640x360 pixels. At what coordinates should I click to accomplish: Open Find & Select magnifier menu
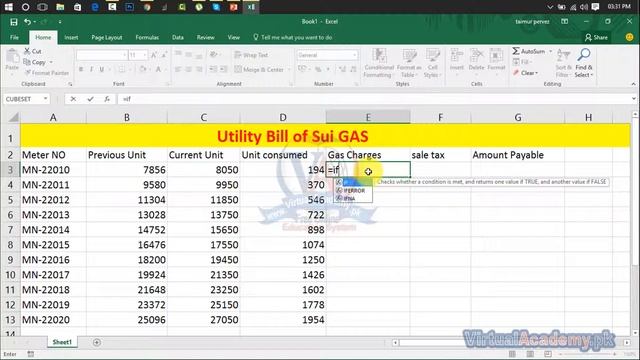(584, 63)
